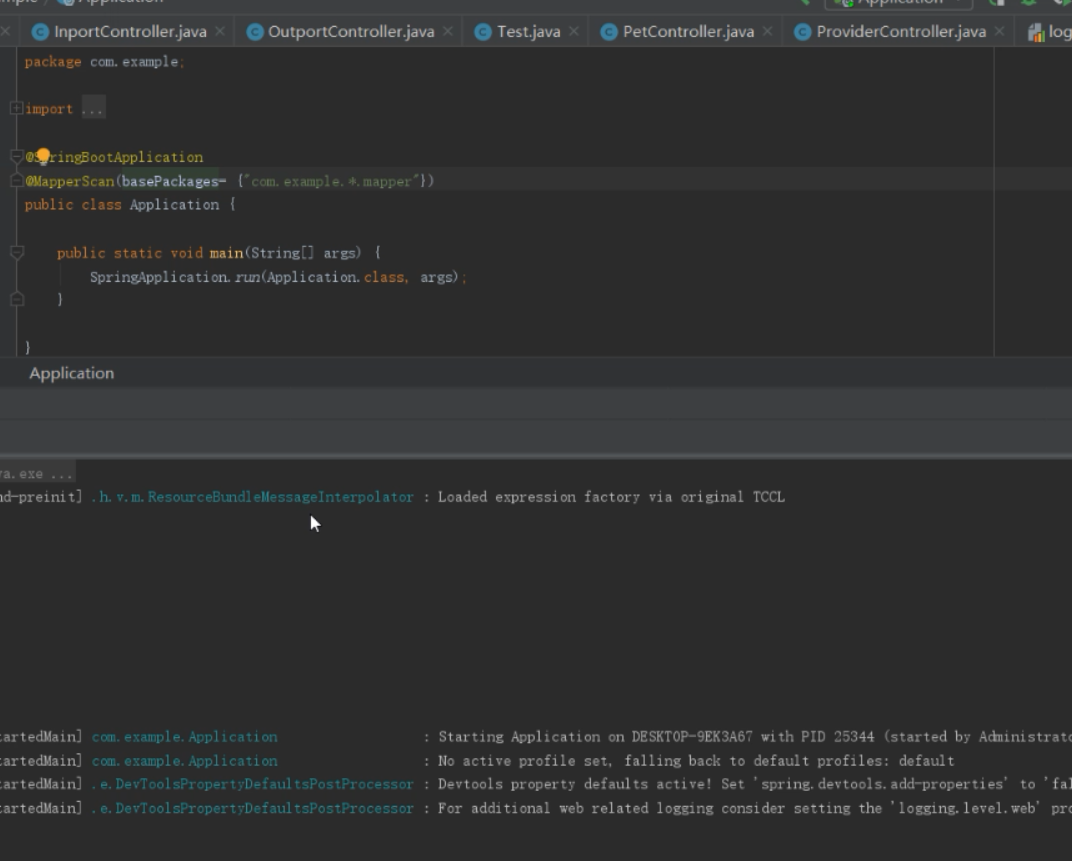Click fold end marker below SpringApplication.run line
This screenshot has width=1072, height=861.
click(x=17, y=299)
